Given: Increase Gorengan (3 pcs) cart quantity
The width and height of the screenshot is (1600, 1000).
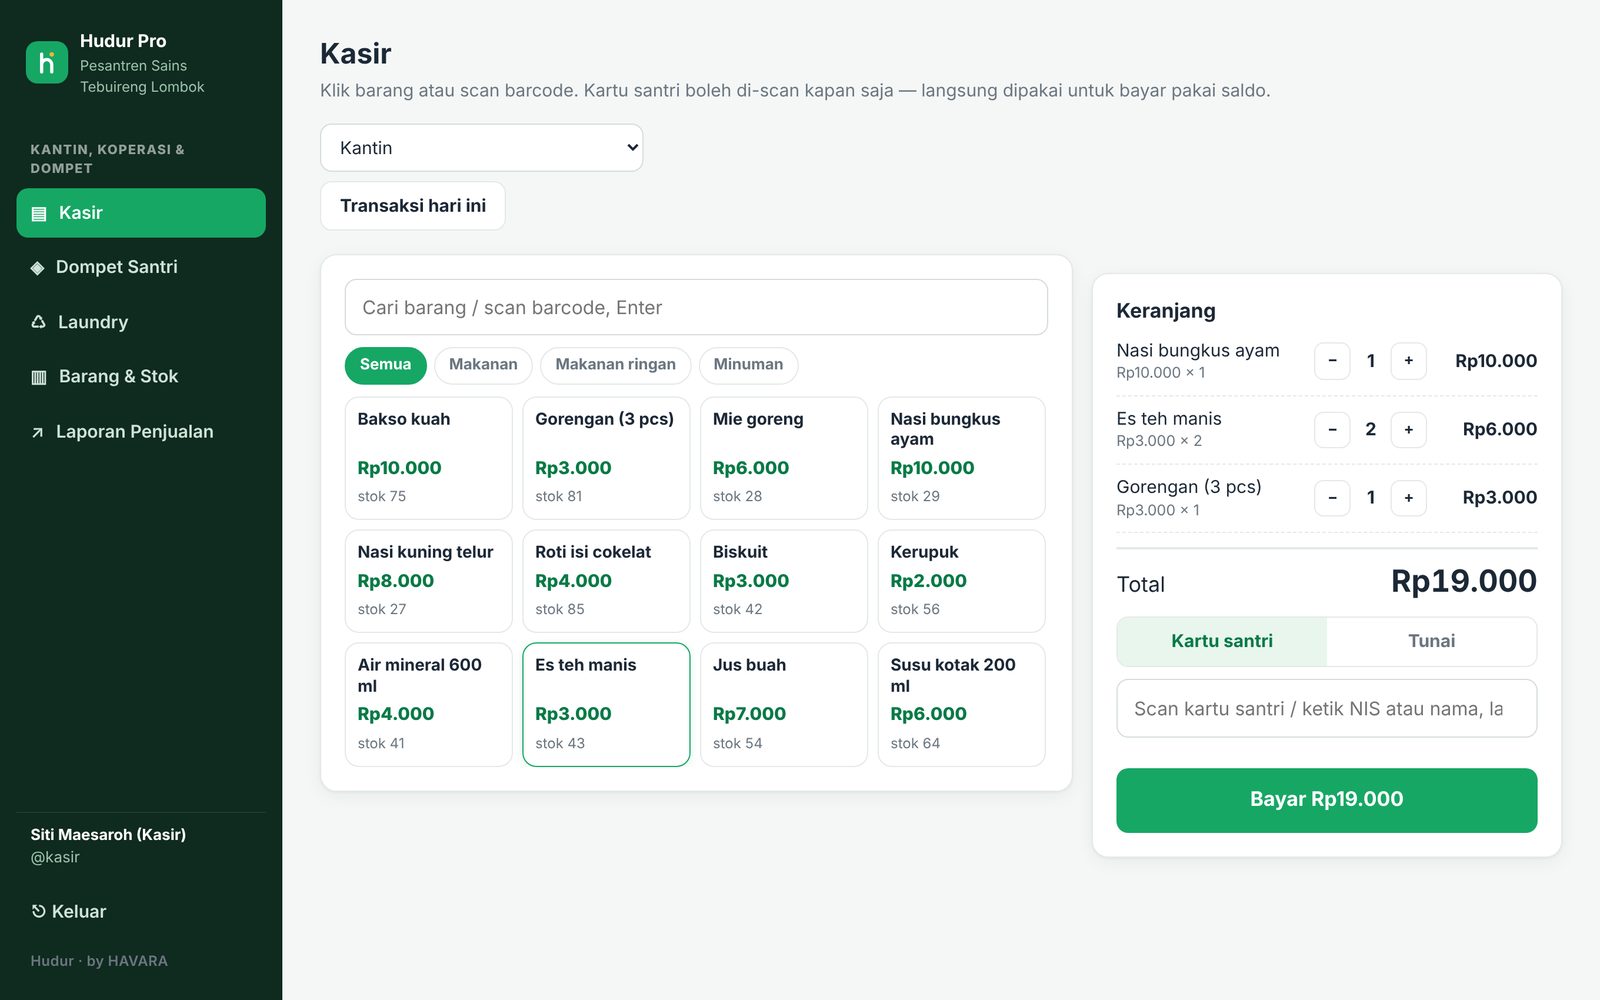Looking at the screenshot, I should pos(1408,498).
